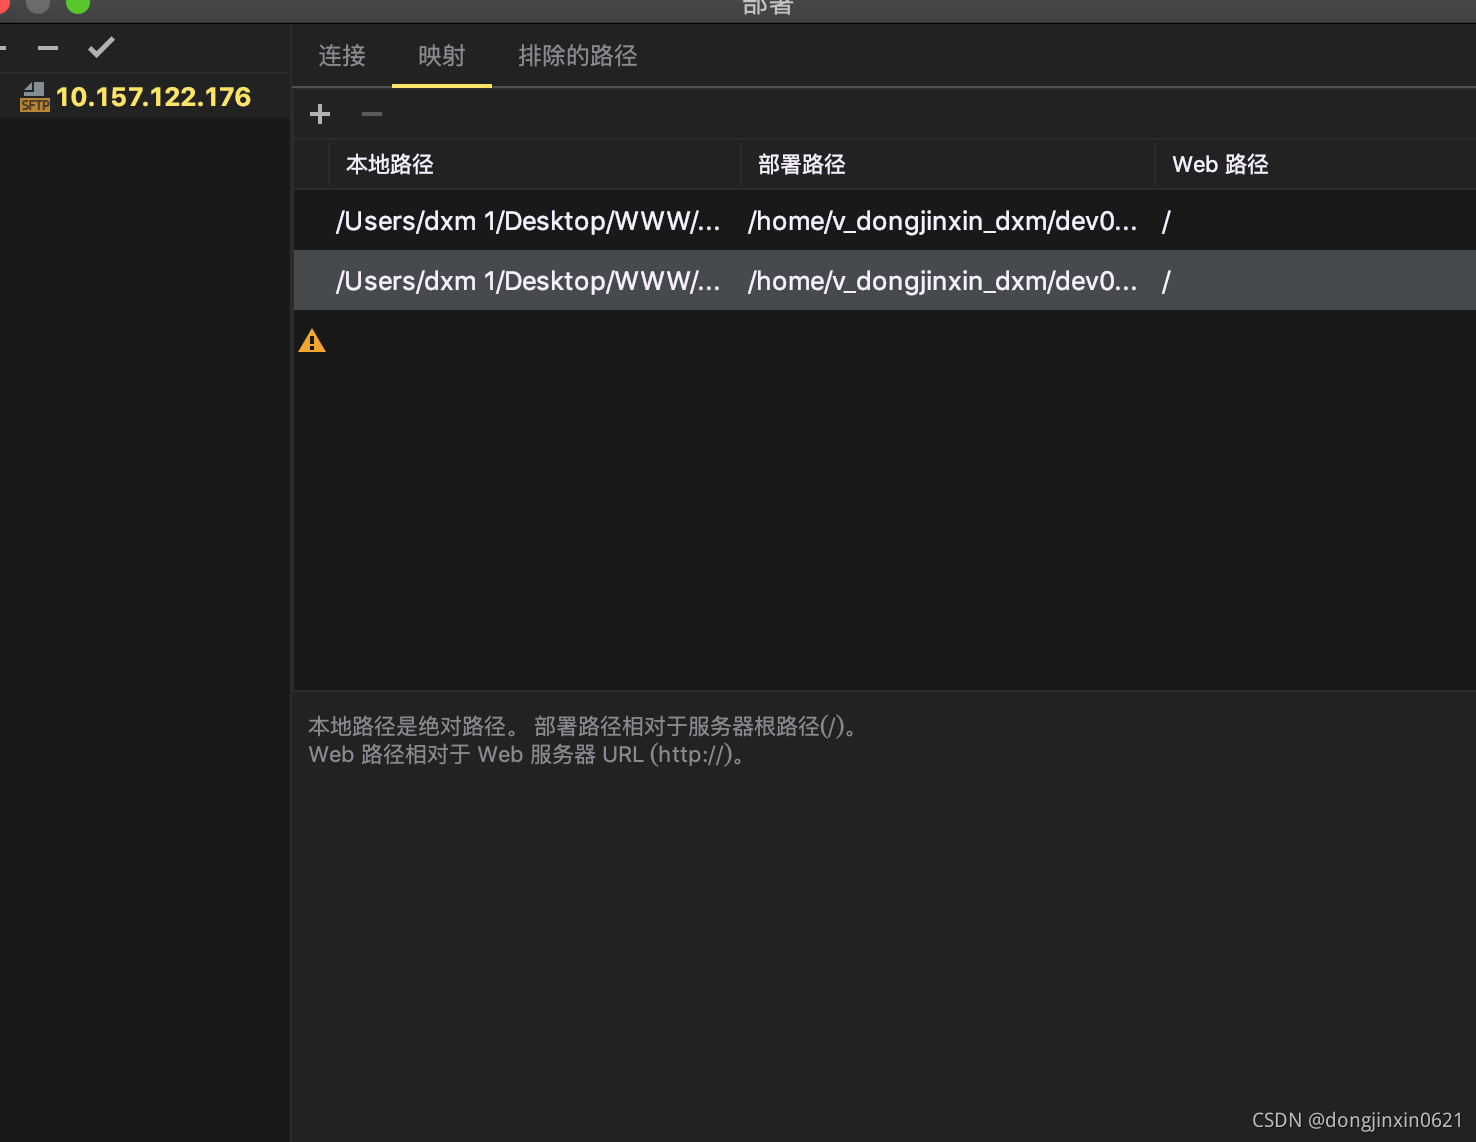Remove a mapping using the minus icon
1476x1142 pixels.
coord(371,113)
